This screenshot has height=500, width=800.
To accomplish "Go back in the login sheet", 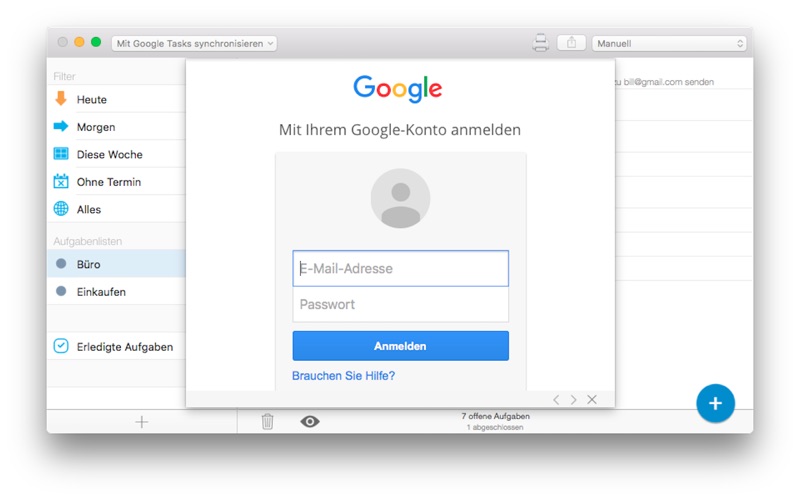I will (x=556, y=399).
